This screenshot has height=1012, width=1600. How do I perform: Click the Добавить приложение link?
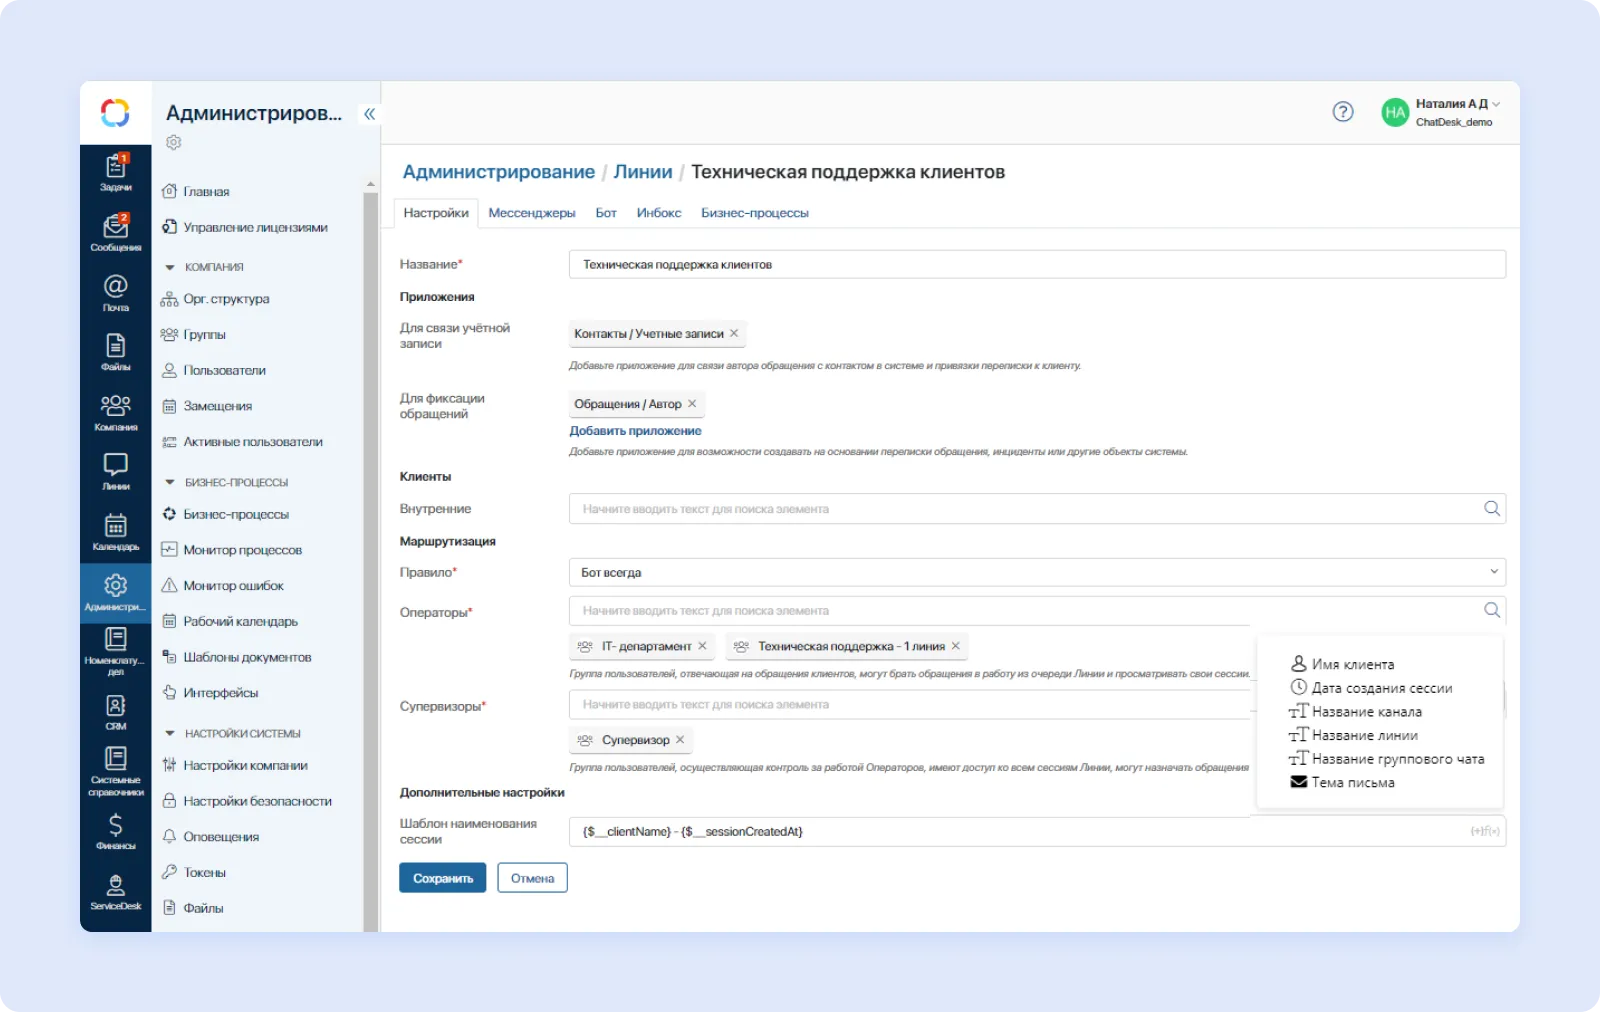[634, 430]
